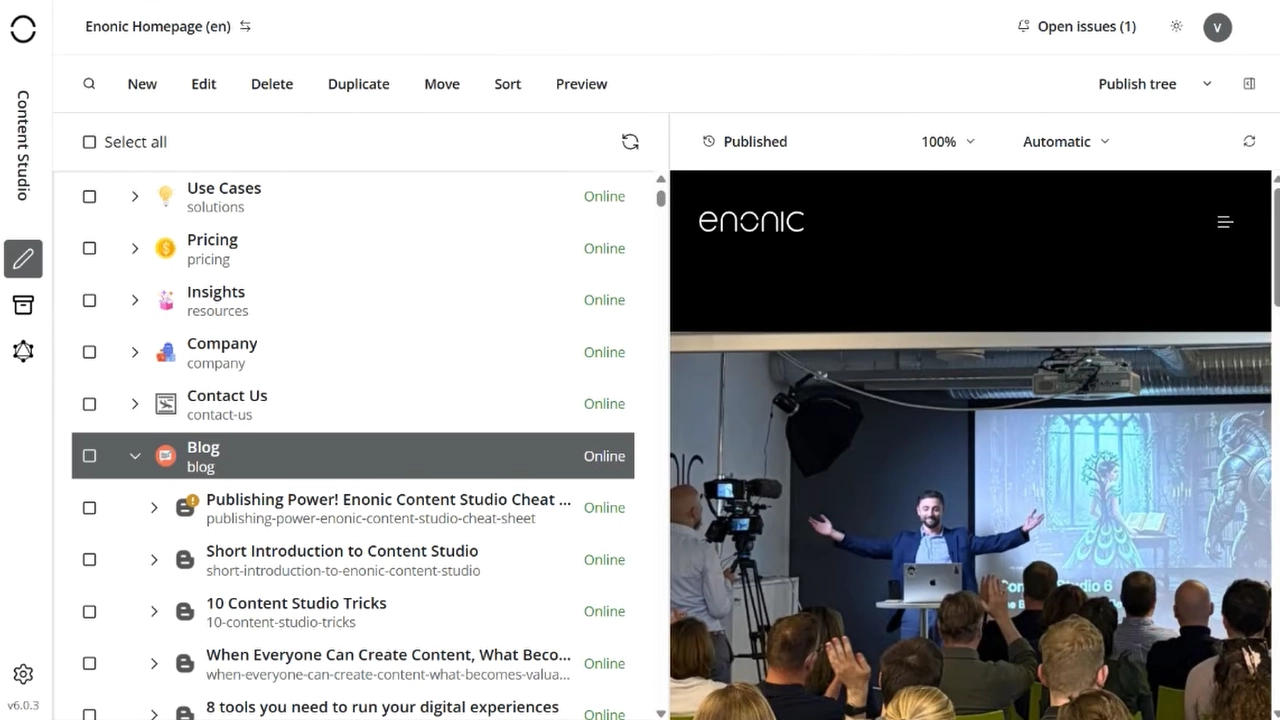Expand the Company tree node

click(135, 352)
